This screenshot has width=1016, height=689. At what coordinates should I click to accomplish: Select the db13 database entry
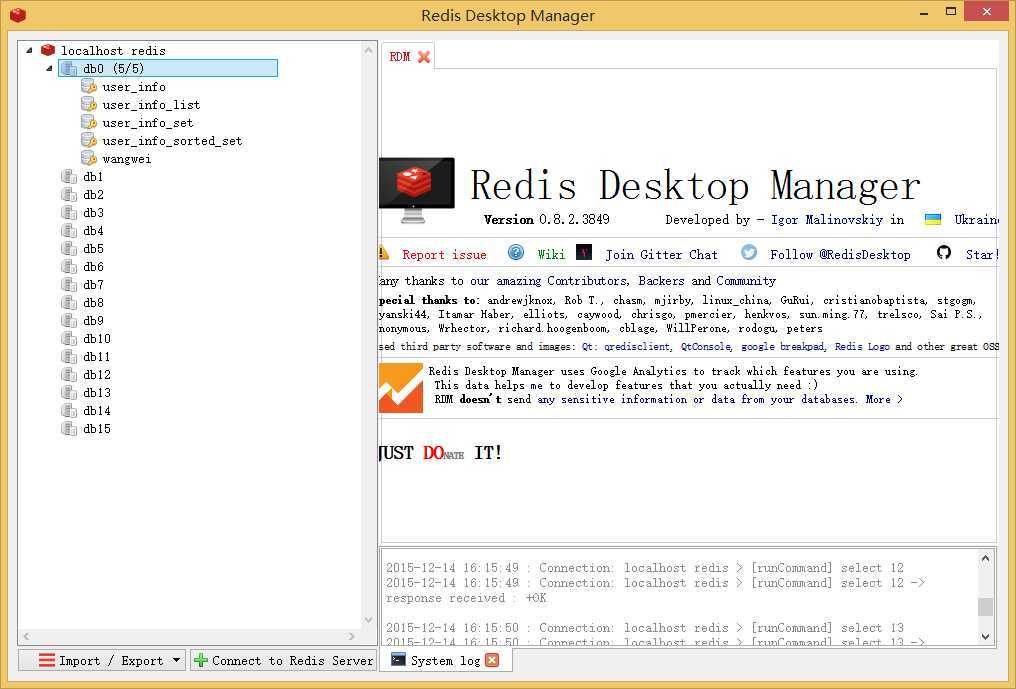coord(97,393)
